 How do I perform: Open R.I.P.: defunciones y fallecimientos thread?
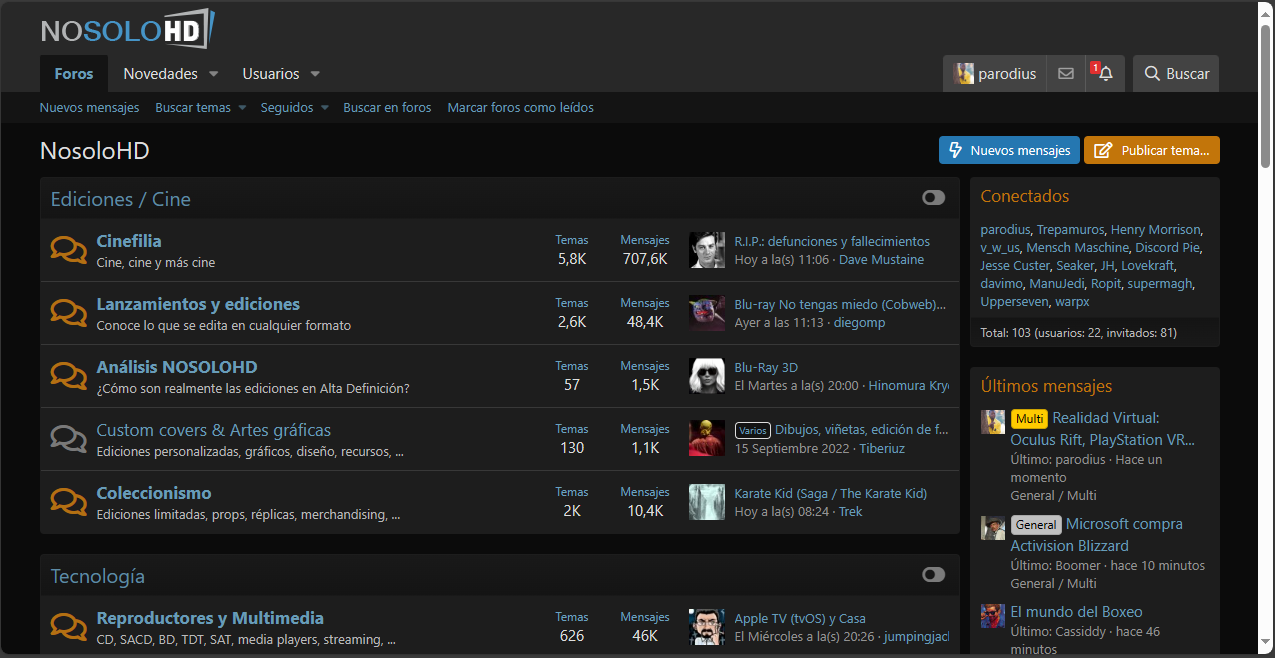(x=832, y=241)
